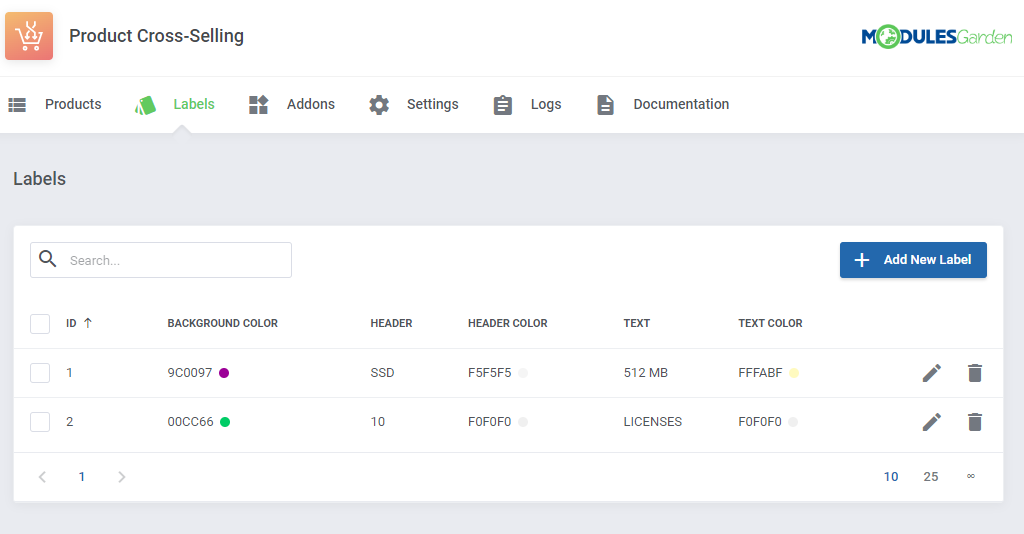Click the Header column header
1024x534 pixels.
click(x=391, y=323)
